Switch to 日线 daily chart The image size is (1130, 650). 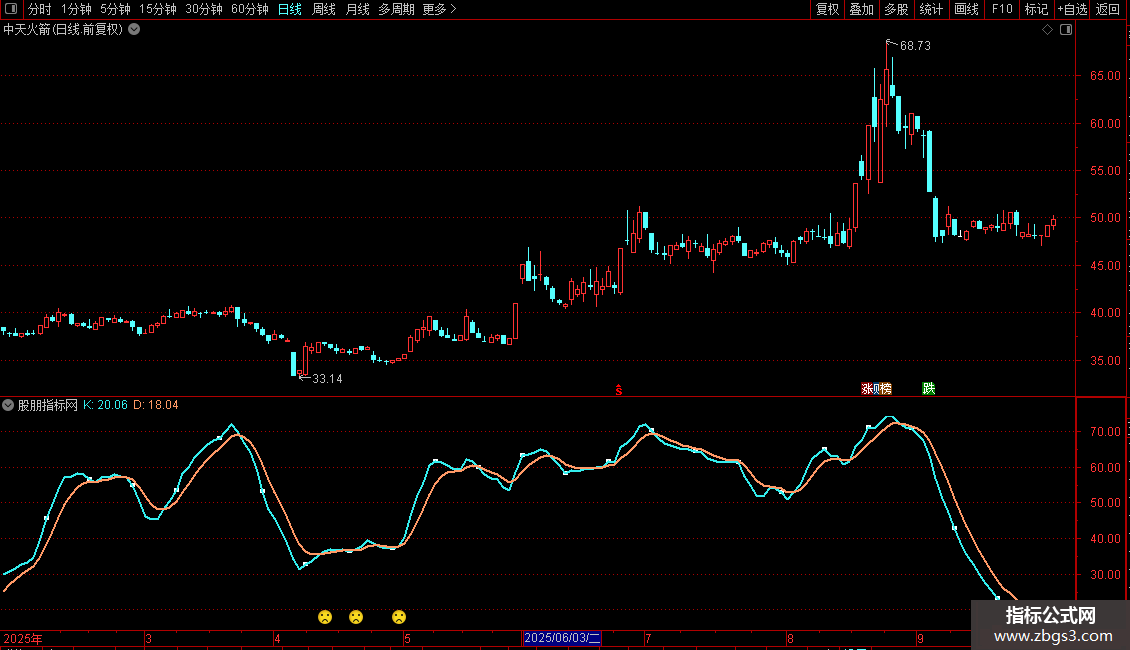(x=290, y=9)
